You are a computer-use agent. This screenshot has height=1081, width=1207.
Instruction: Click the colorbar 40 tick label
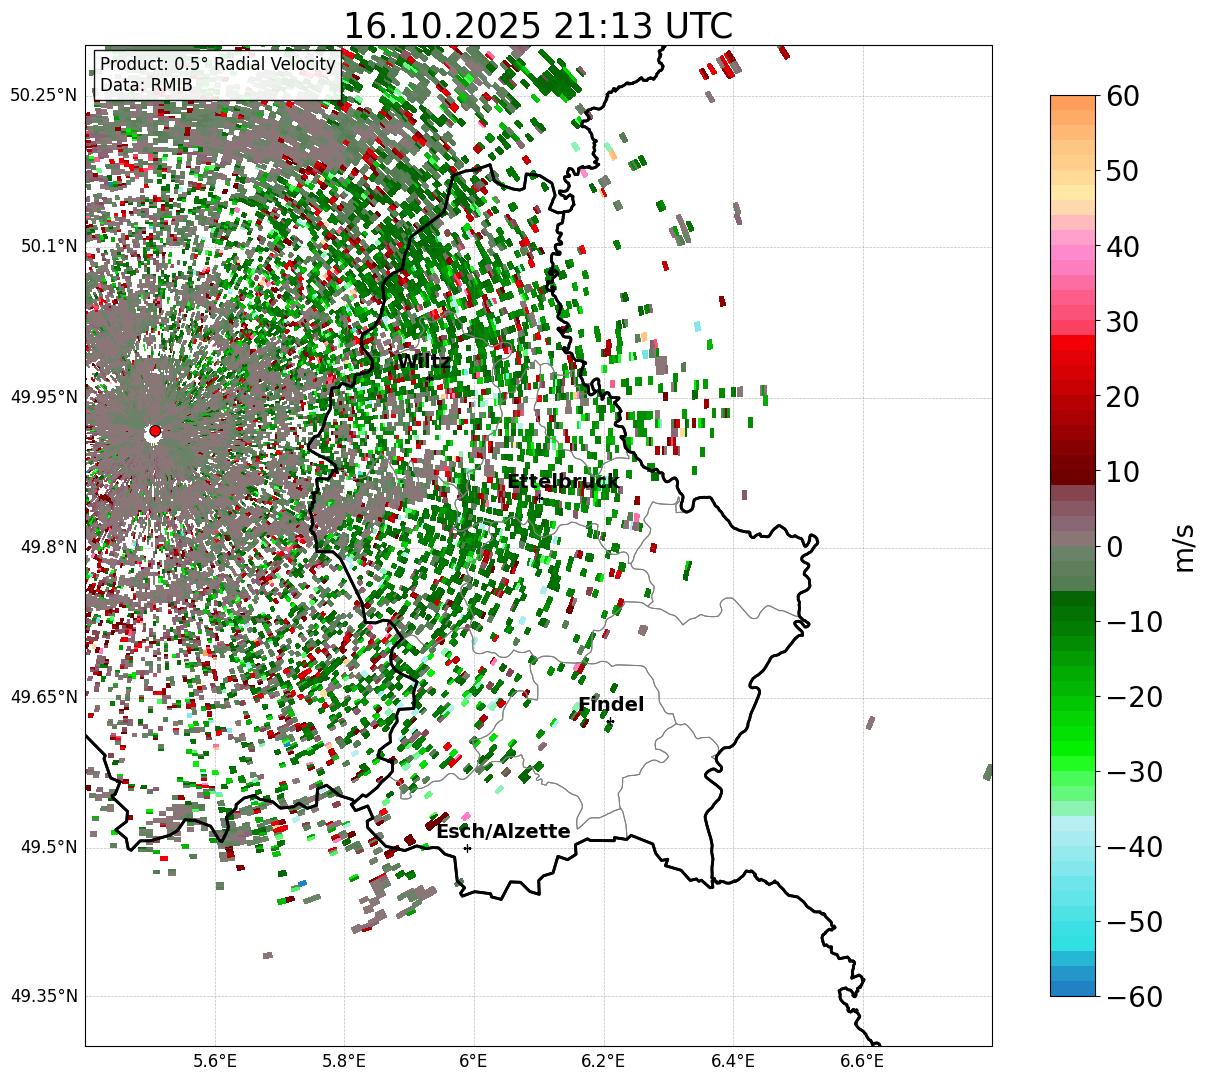coord(1122,246)
